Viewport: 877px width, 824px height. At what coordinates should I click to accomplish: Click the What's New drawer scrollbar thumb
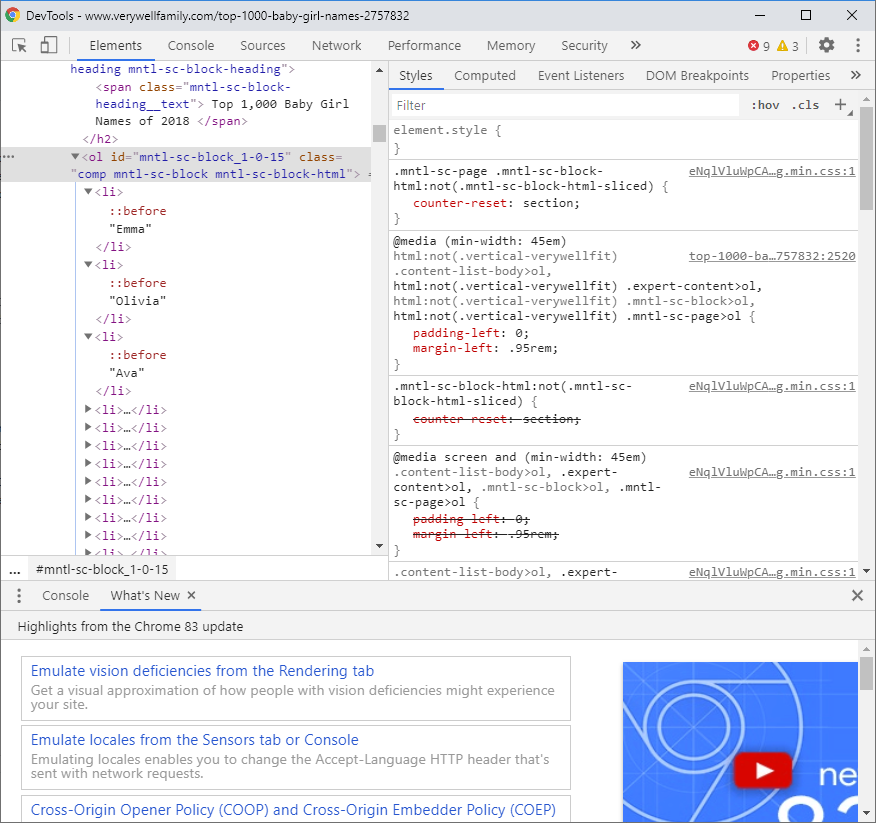pyautogui.click(x=866, y=674)
